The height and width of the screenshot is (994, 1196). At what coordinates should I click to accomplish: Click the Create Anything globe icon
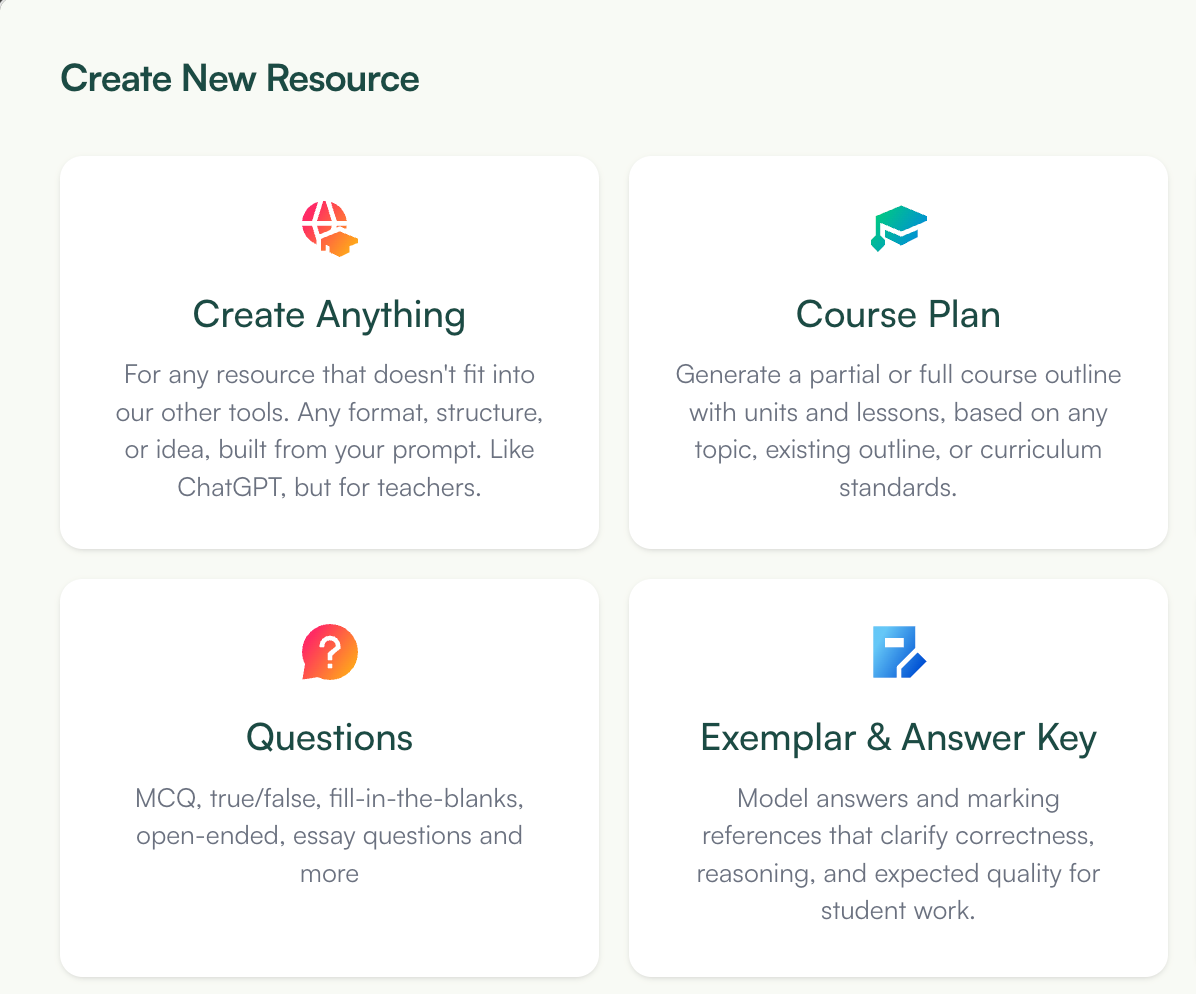pyautogui.click(x=329, y=228)
